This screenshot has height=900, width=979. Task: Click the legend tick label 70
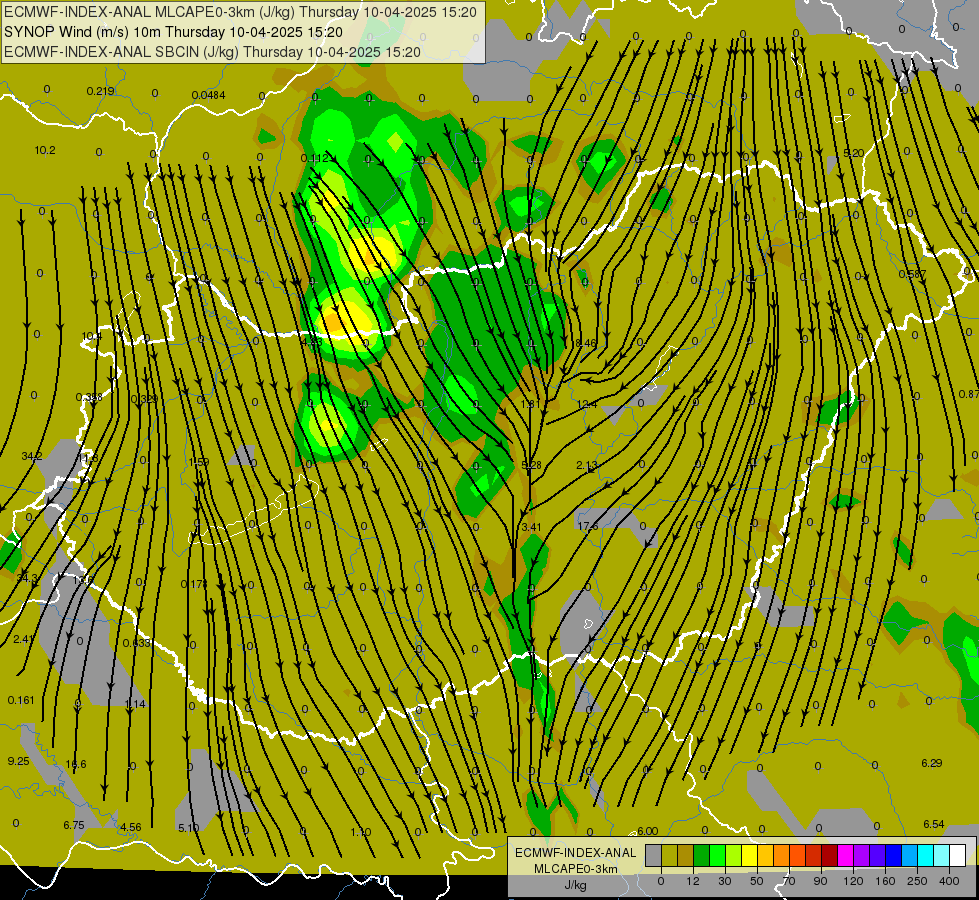pyautogui.click(x=789, y=881)
